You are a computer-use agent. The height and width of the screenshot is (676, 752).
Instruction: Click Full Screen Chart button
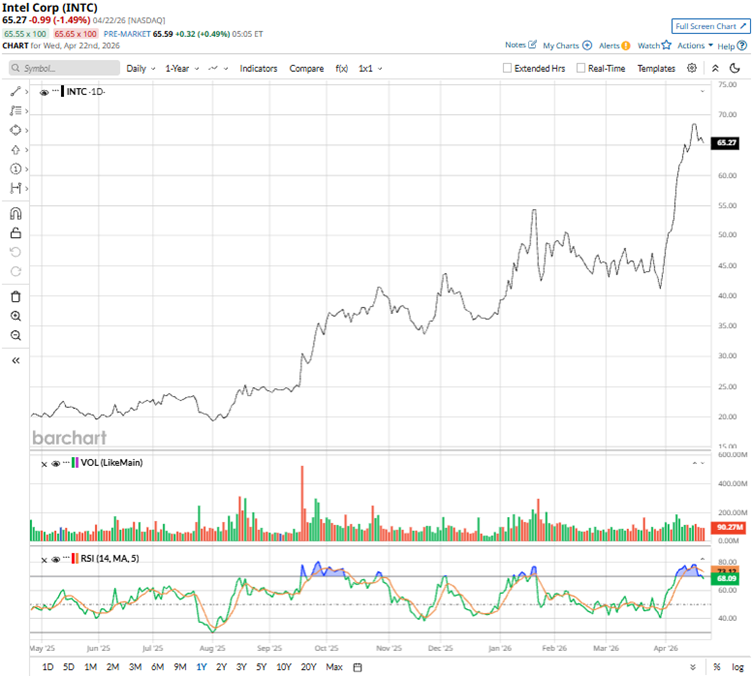click(x=710, y=26)
